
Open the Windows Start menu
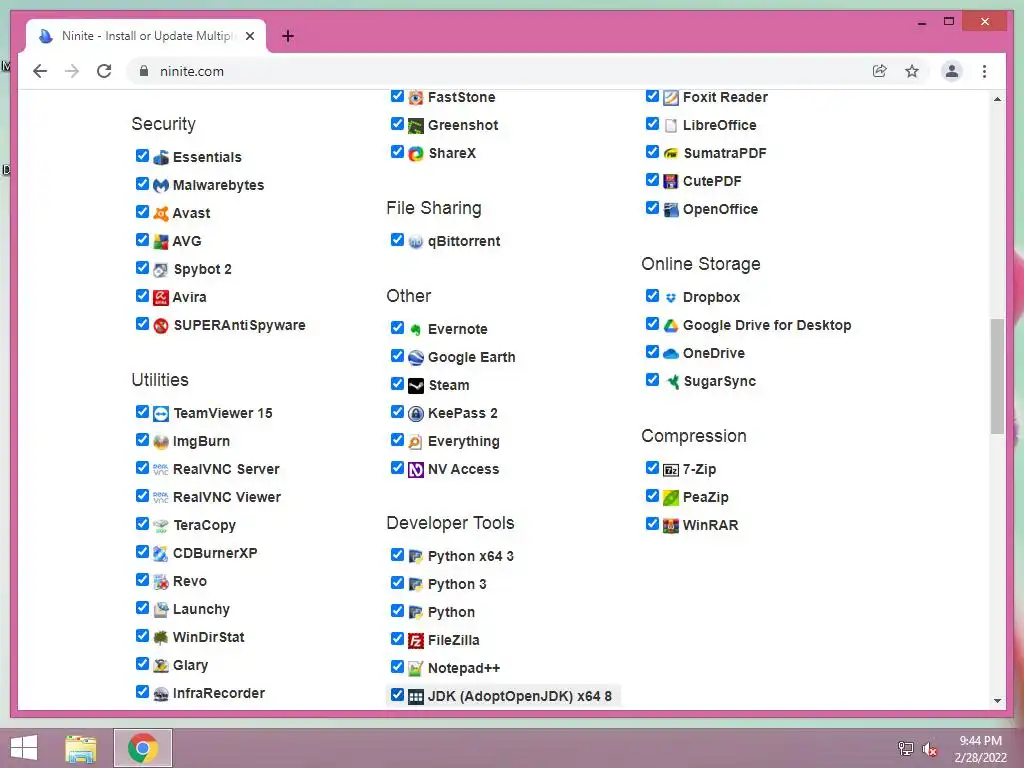[24, 748]
